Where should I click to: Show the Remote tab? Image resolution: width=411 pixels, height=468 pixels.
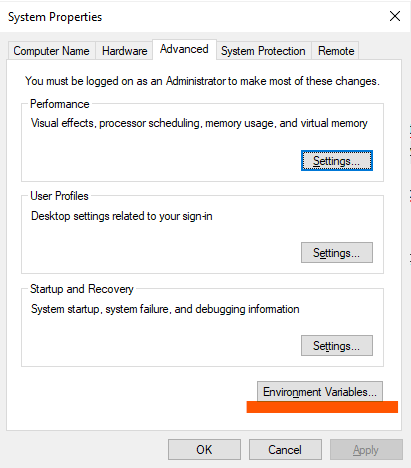[x=336, y=51]
